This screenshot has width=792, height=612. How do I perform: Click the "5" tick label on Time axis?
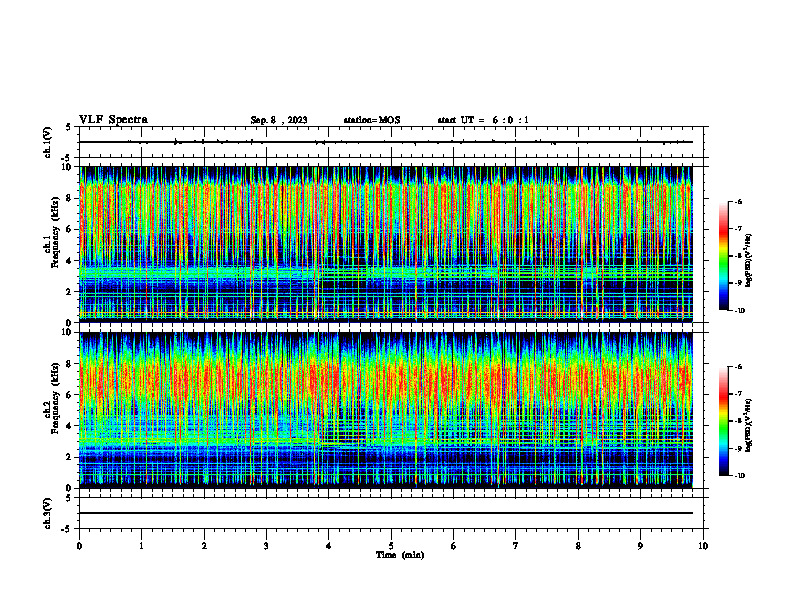[391, 546]
